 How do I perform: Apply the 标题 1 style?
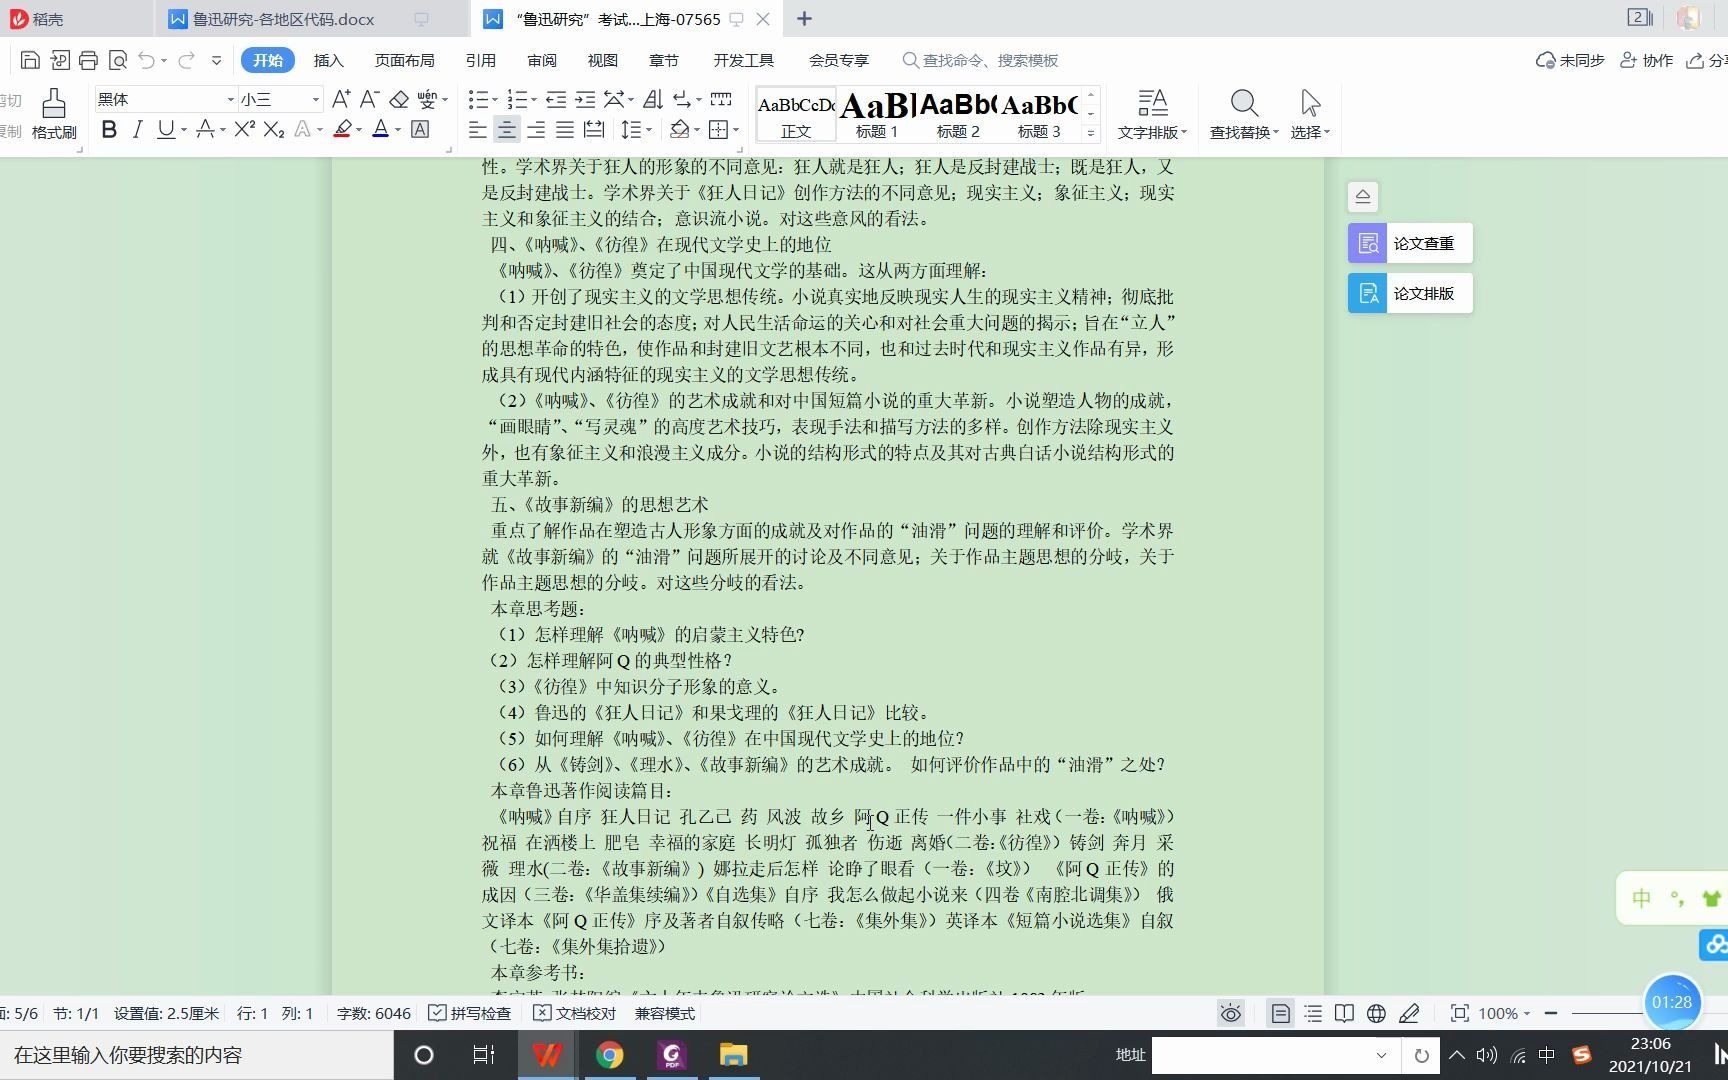[x=877, y=114]
